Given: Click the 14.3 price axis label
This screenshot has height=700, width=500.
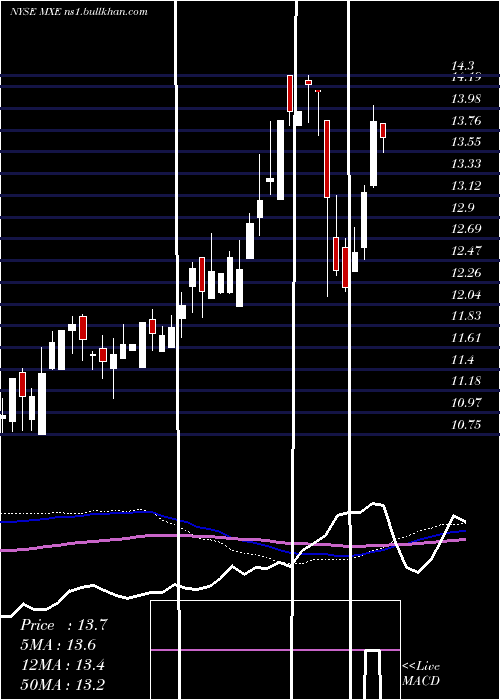Looking at the screenshot, I should pyautogui.click(x=462, y=66).
